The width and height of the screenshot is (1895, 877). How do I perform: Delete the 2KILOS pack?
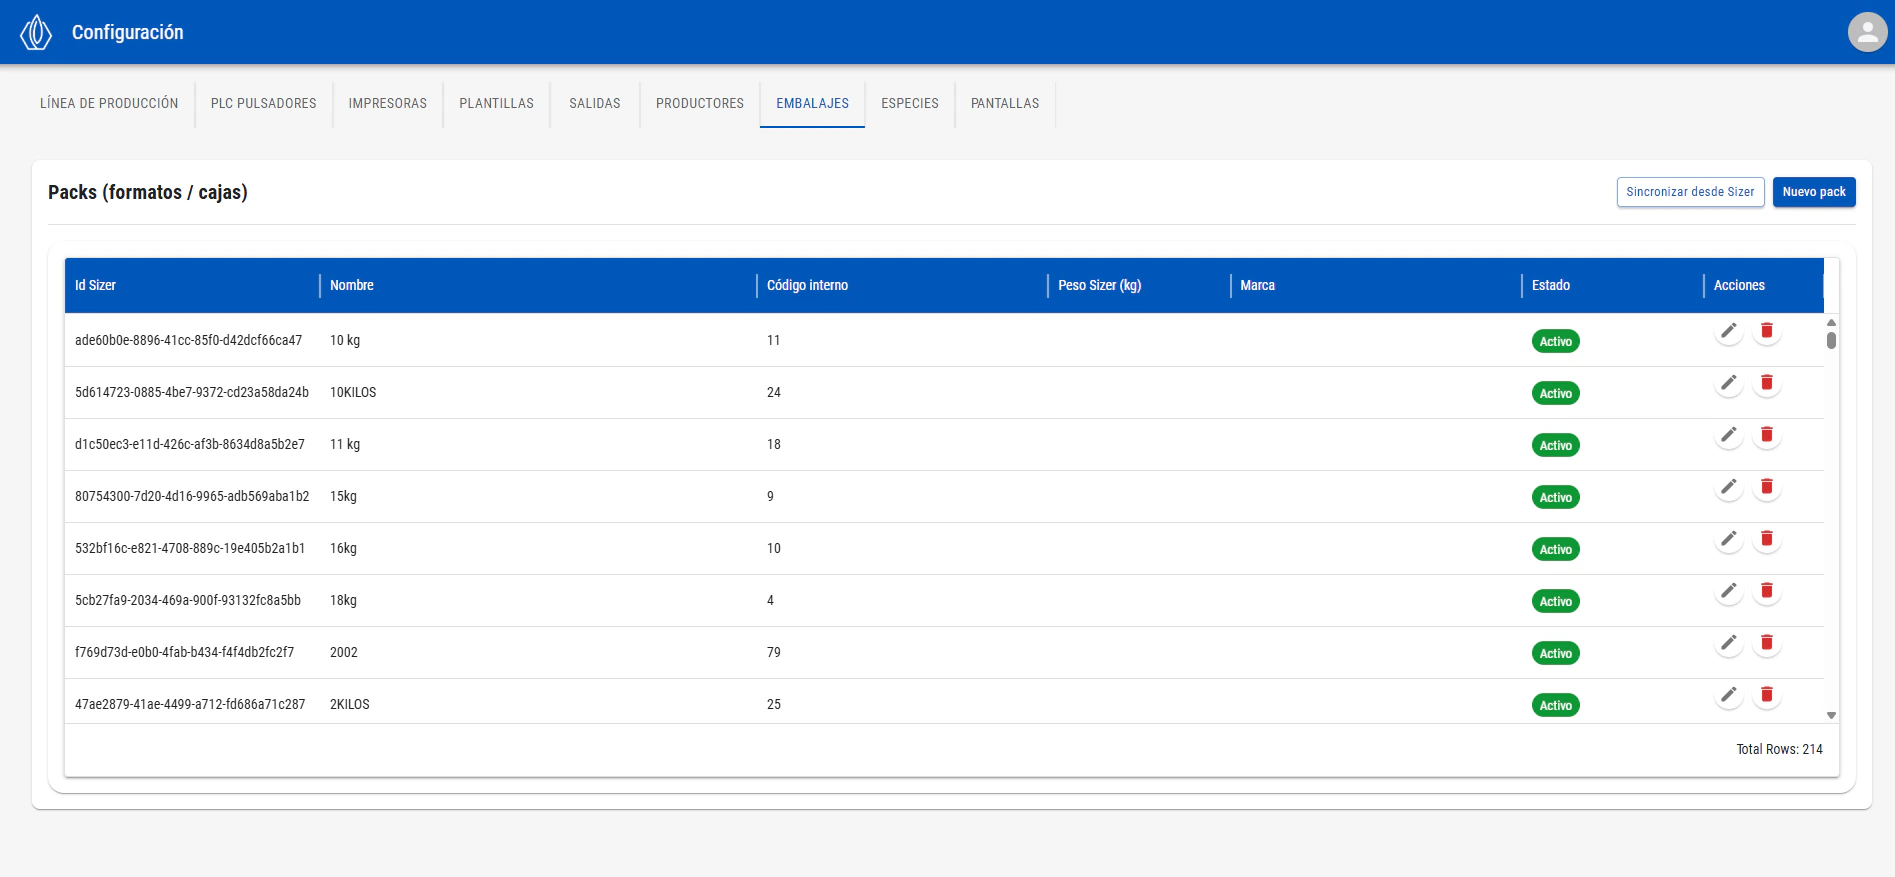(x=1767, y=695)
